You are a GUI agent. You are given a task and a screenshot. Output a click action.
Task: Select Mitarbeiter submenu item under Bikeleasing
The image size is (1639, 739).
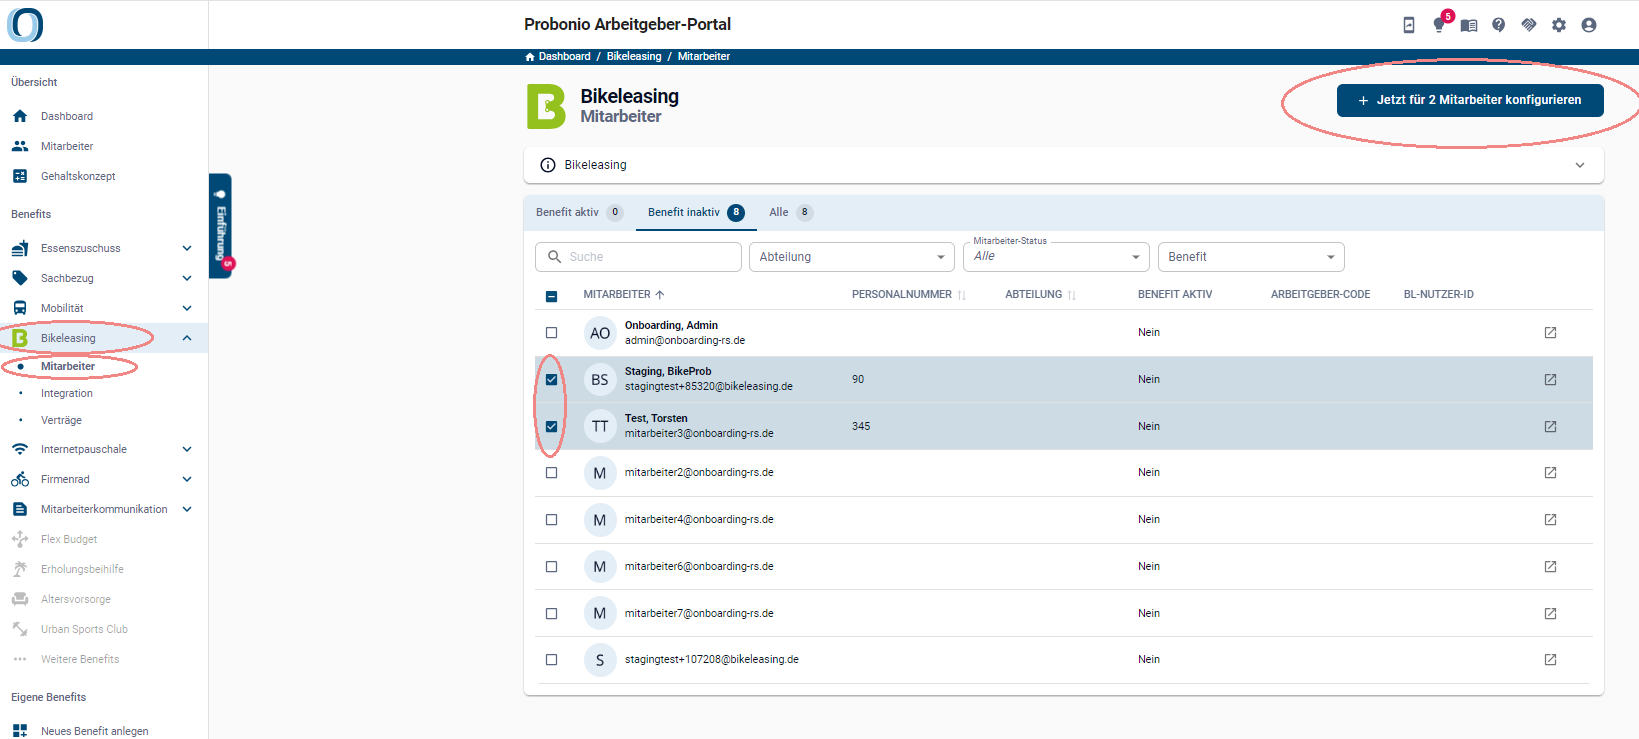(x=68, y=366)
